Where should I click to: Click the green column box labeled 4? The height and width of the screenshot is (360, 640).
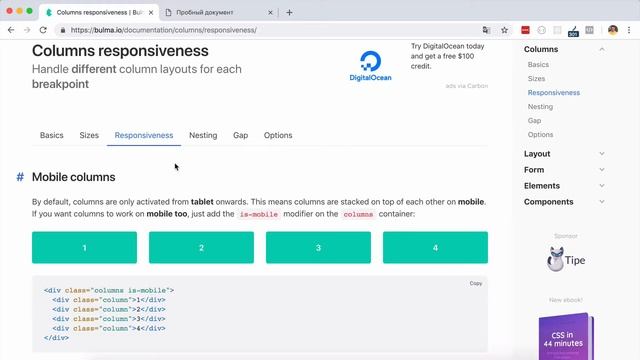click(435, 247)
